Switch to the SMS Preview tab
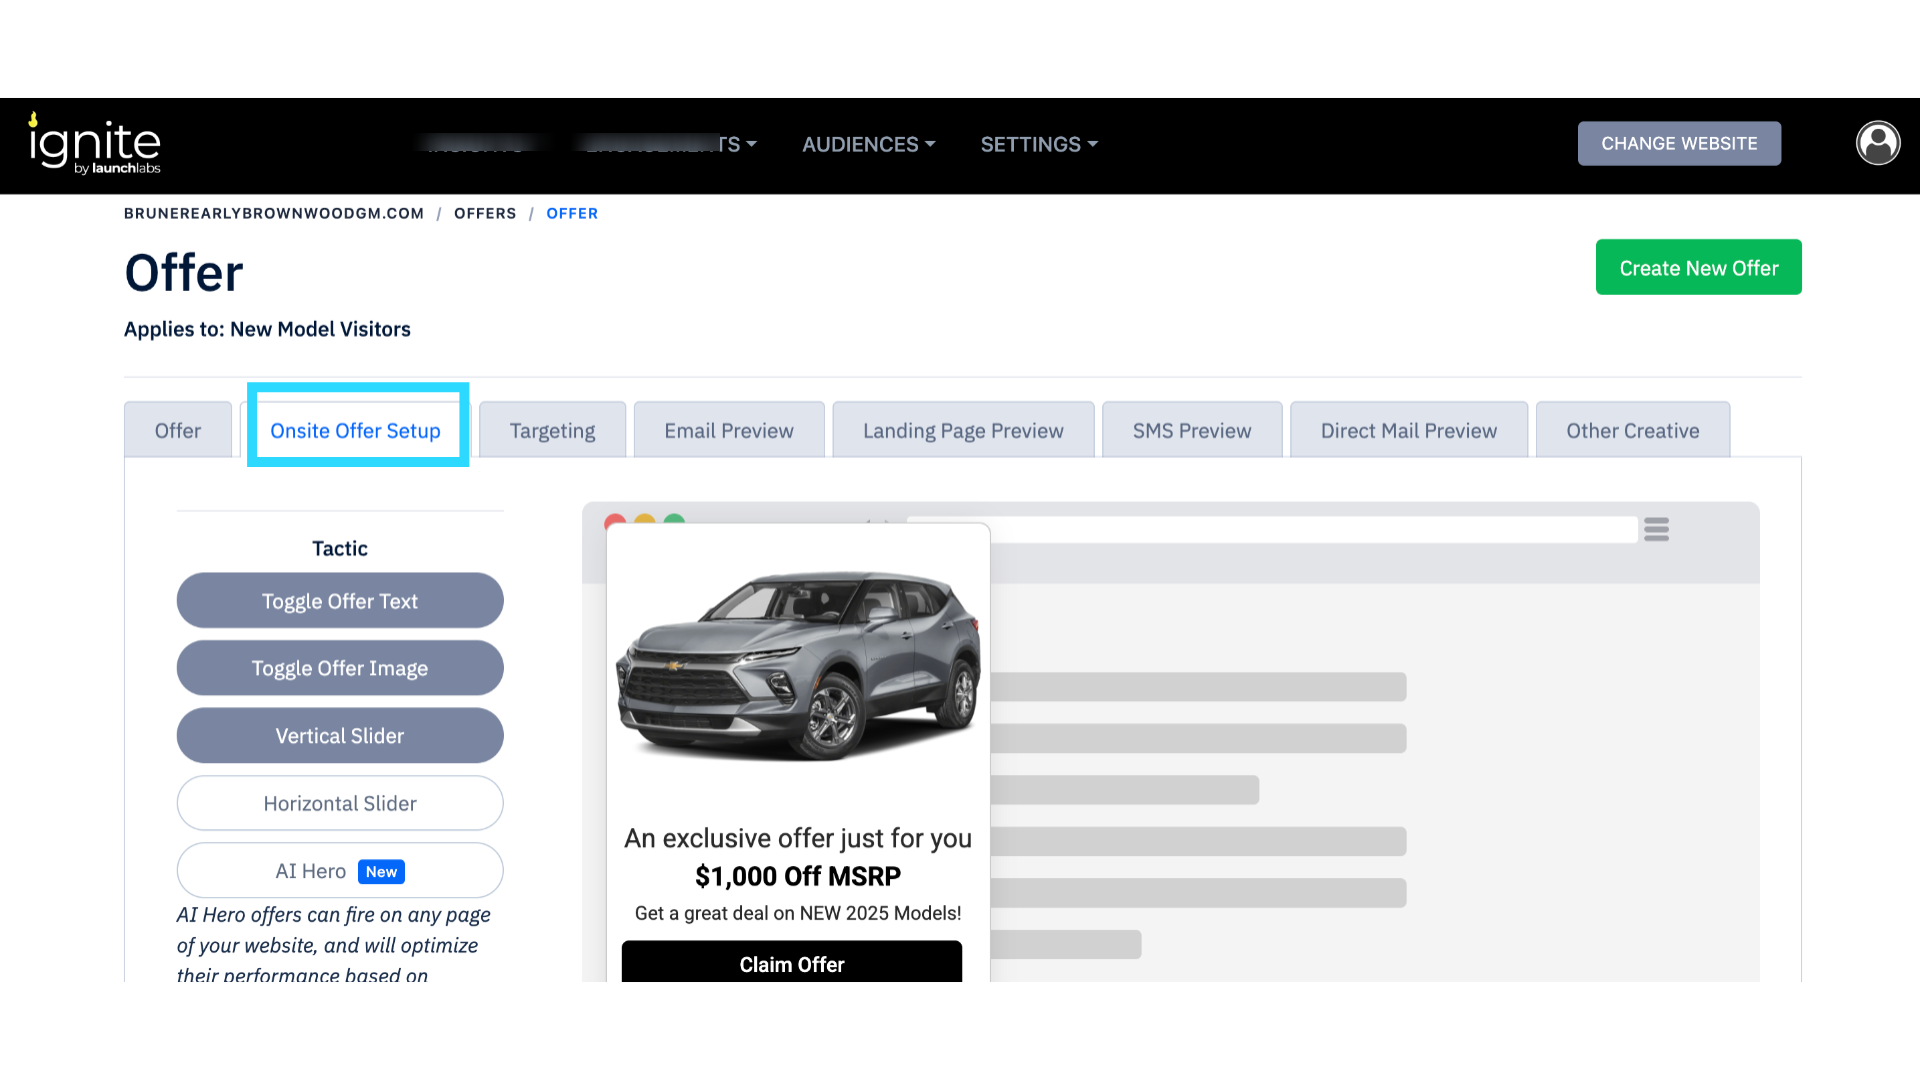 1191,431
